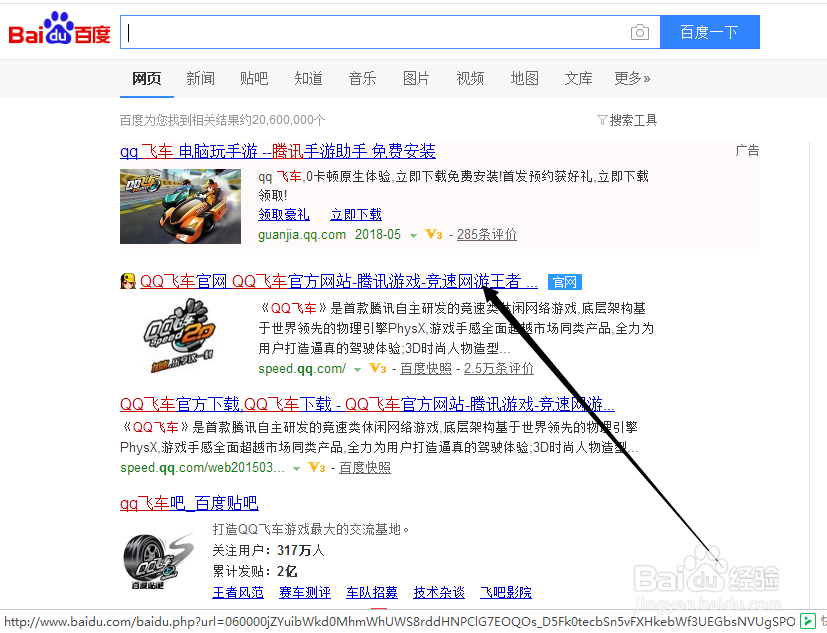The height and width of the screenshot is (633, 827).
Task: Open ad link qq飞车 电脑玩手游
Action: (278, 151)
